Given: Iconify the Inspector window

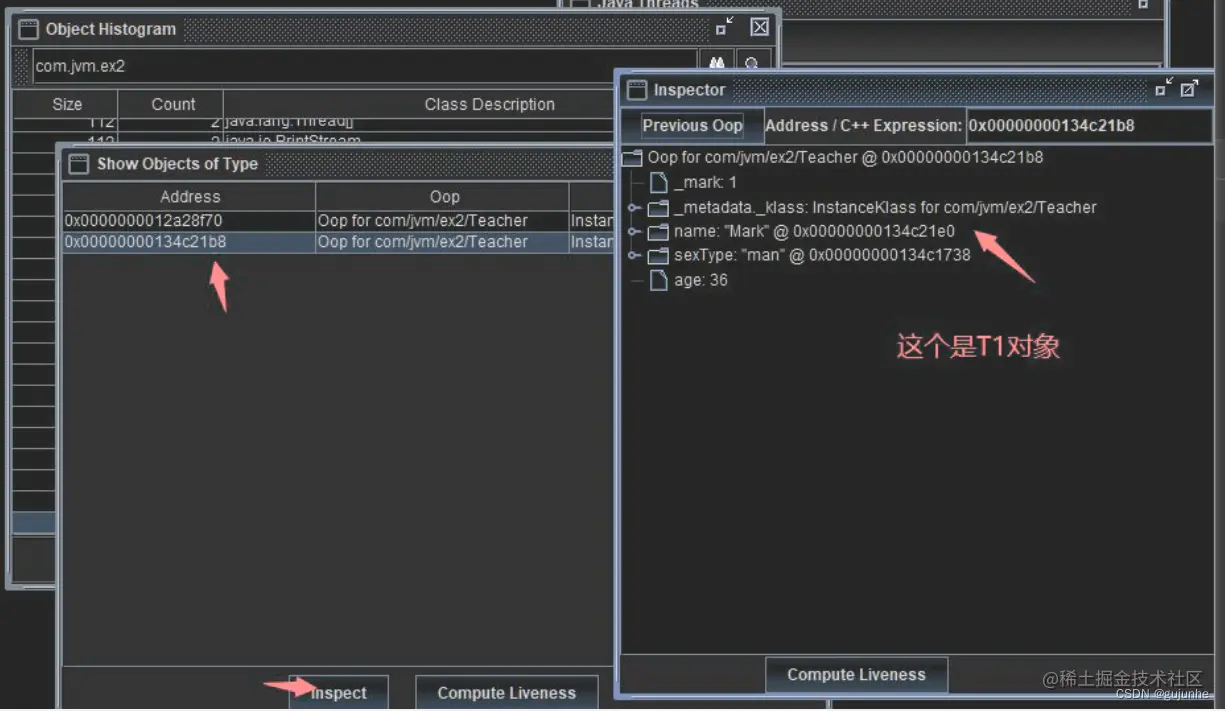Looking at the screenshot, I should click(x=1164, y=88).
